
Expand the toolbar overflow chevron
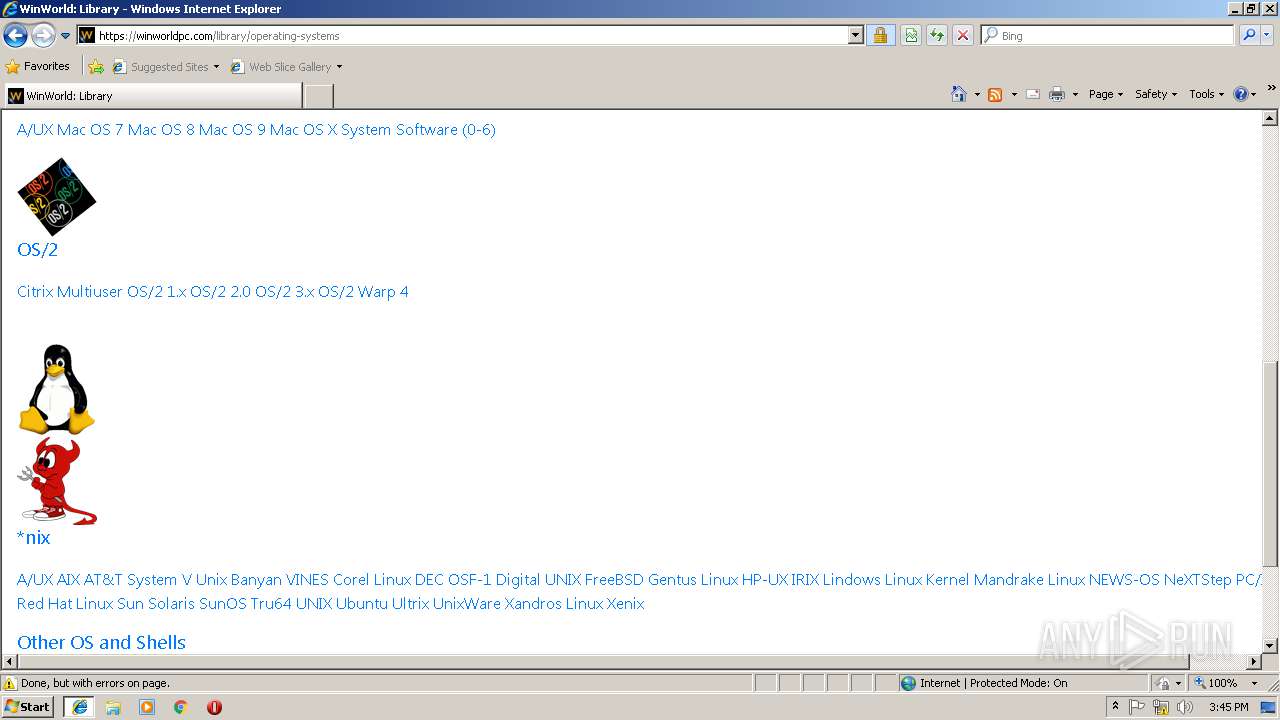(x=1271, y=88)
